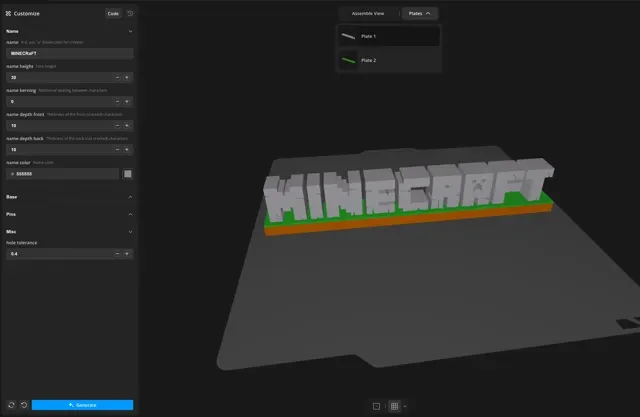Image resolution: width=640 pixels, height=417 pixels.
Task: Click the reset undo icon near Generate
Action: pos(24,405)
